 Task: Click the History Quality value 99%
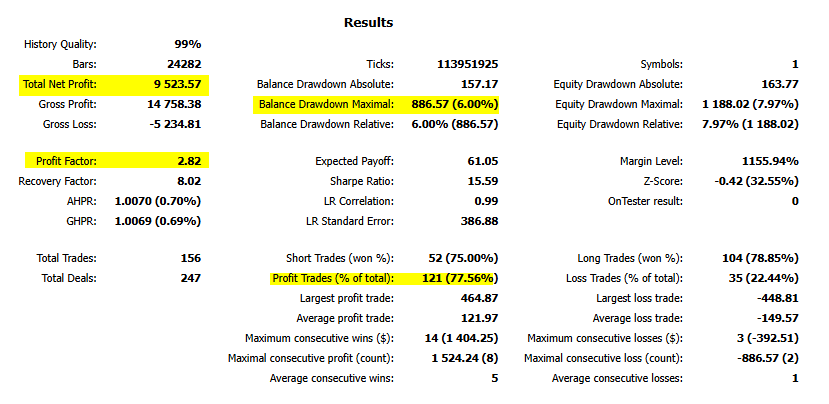[187, 44]
